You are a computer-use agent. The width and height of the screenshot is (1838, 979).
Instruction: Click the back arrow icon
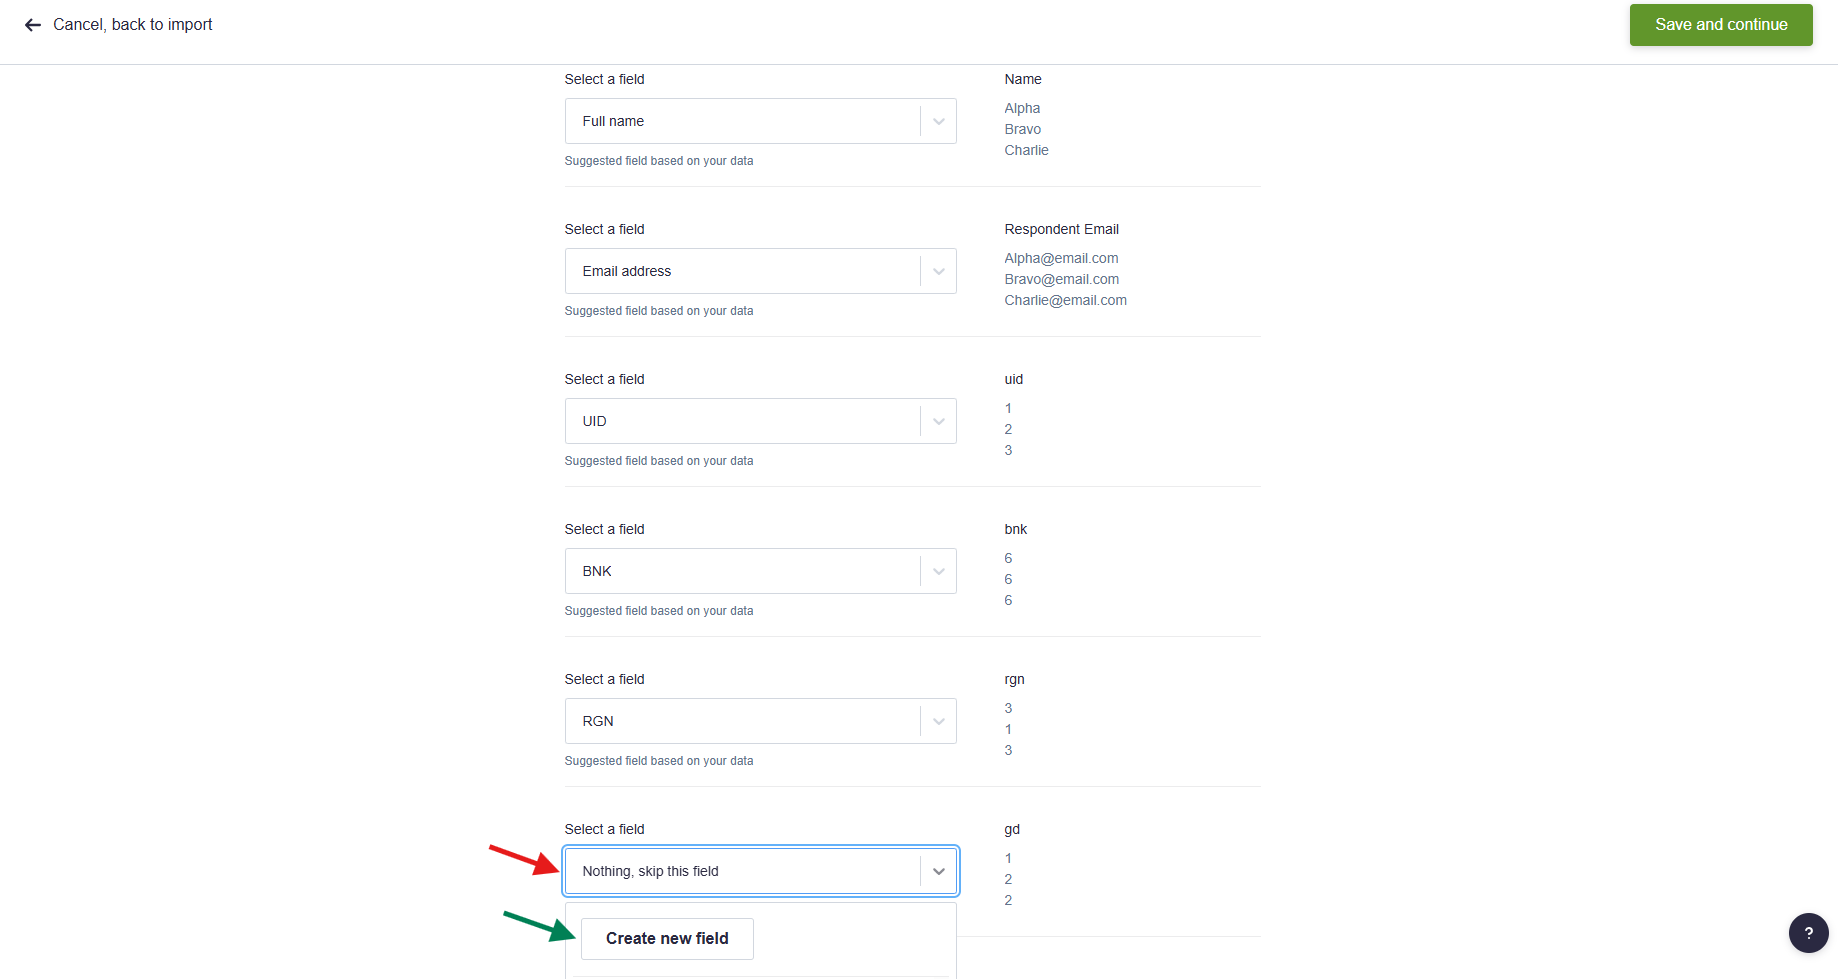(x=33, y=25)
